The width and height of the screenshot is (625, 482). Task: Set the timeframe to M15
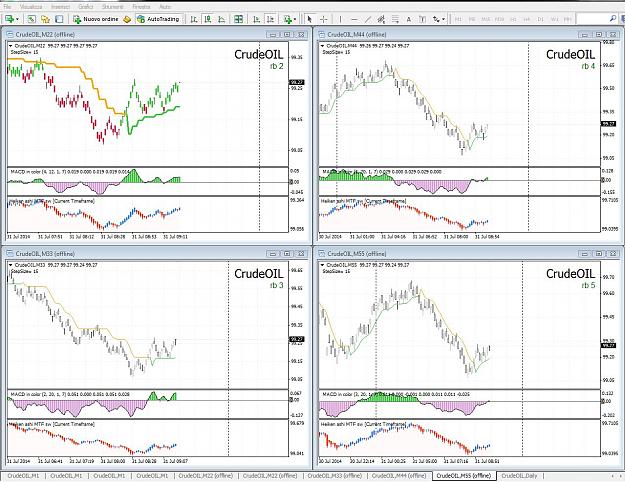pos(485,19)
